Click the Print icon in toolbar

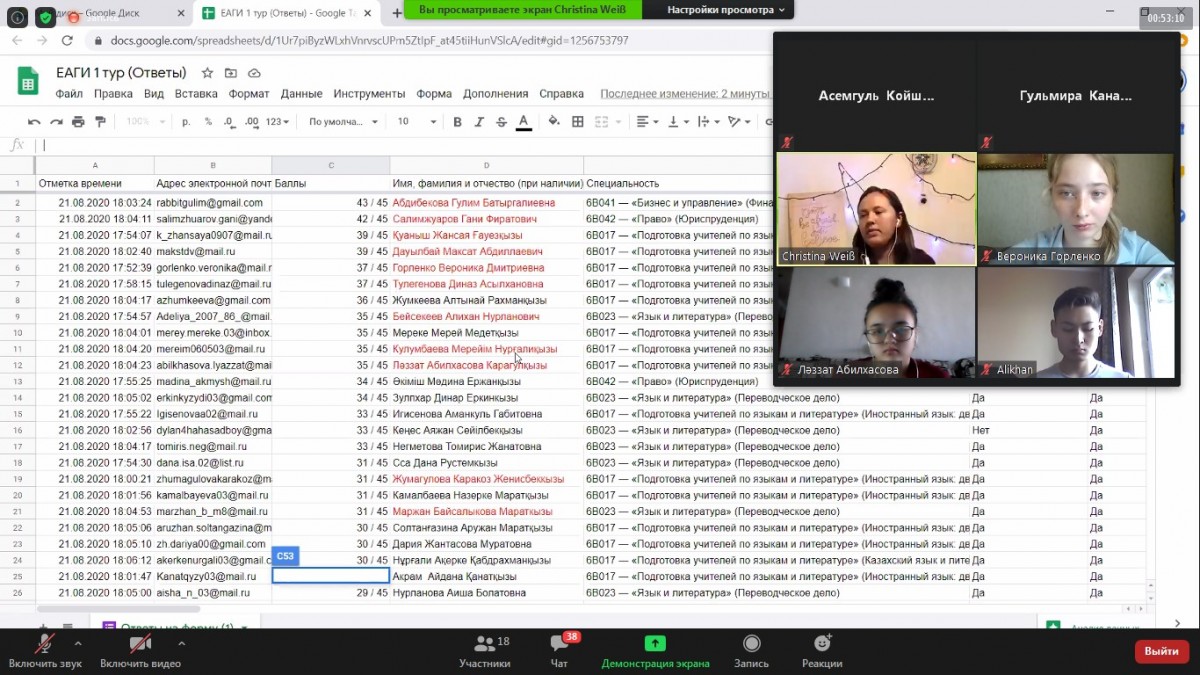78,122
